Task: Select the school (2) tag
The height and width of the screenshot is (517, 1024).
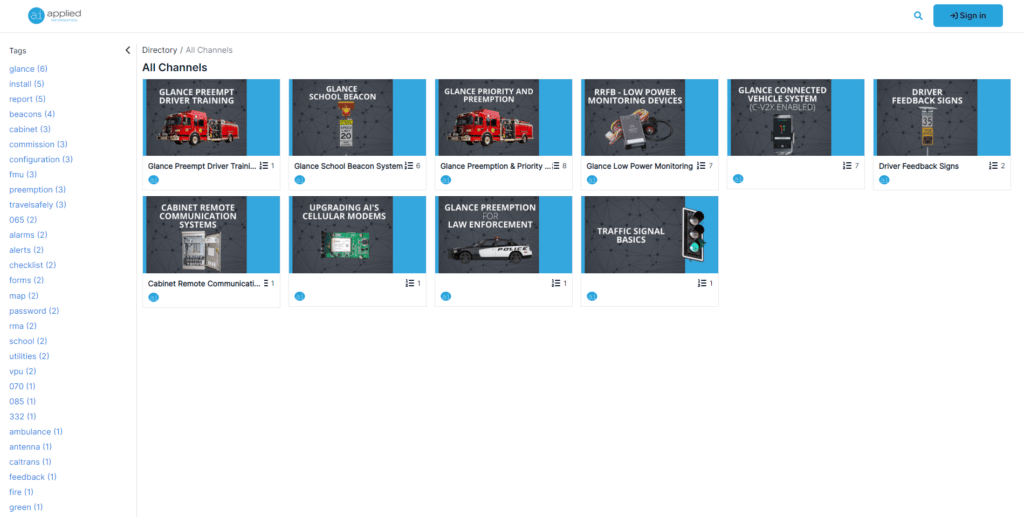Action: (28, 341)
